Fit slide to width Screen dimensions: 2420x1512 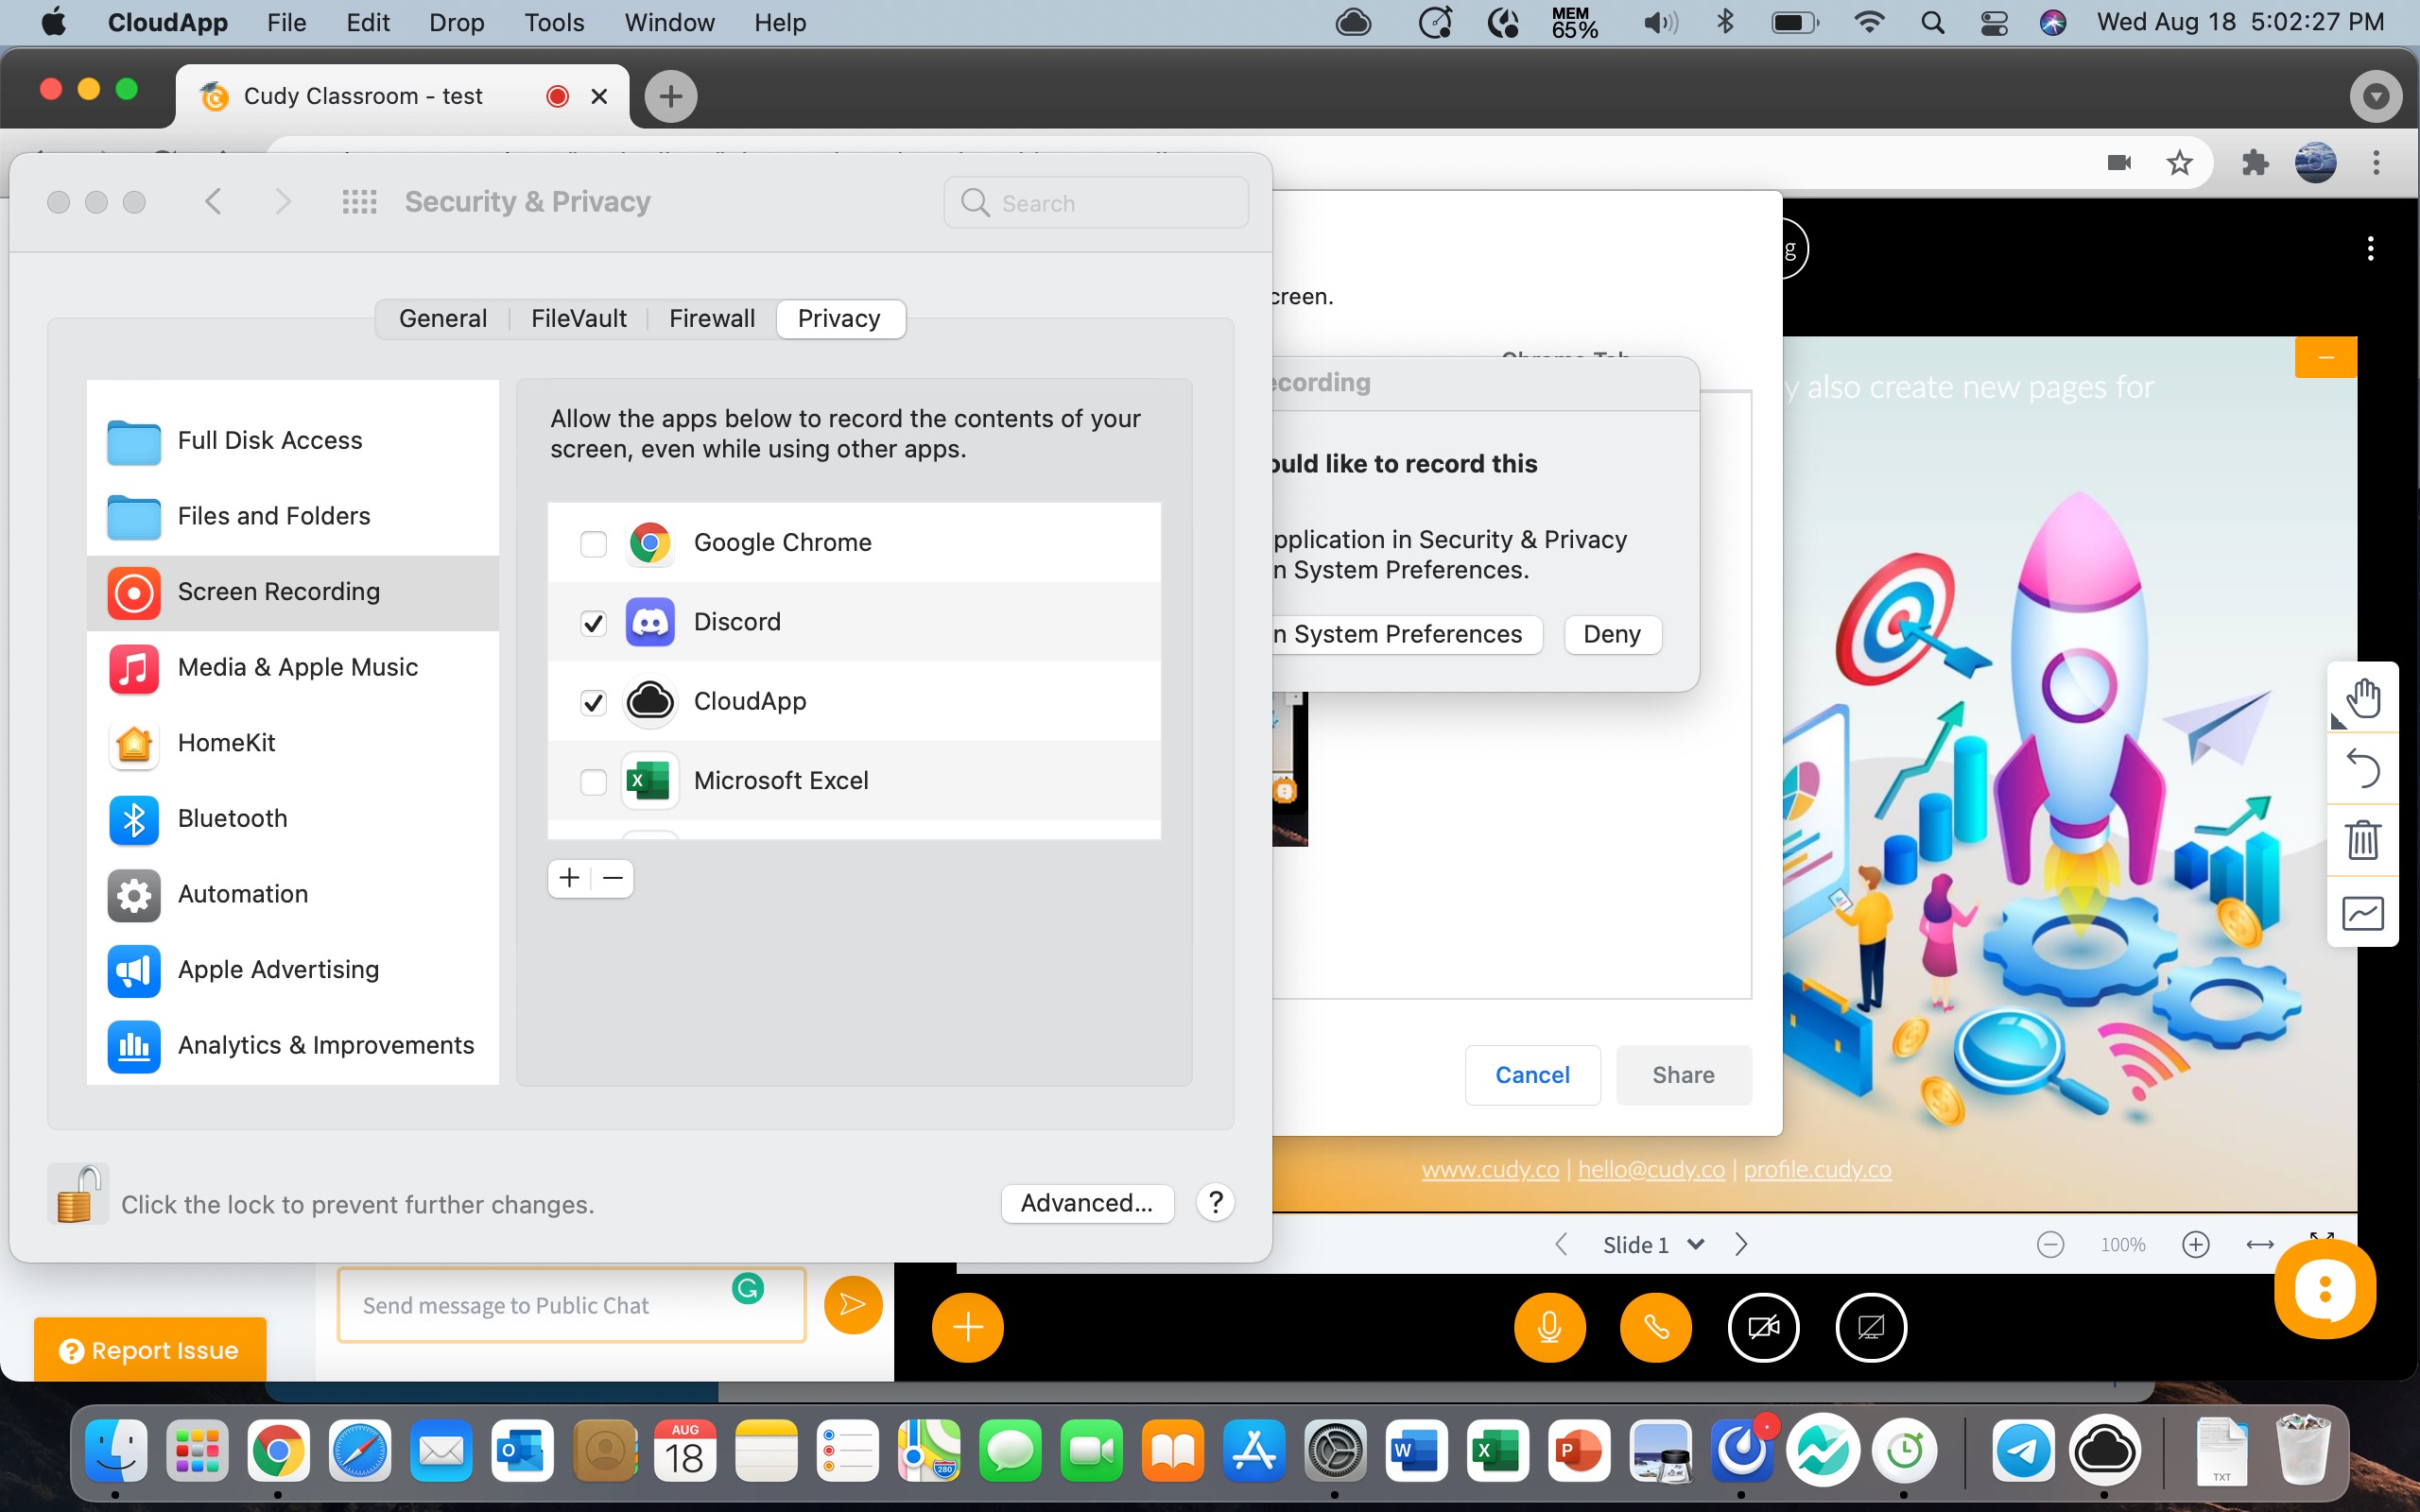[x=2260, y=1244]
